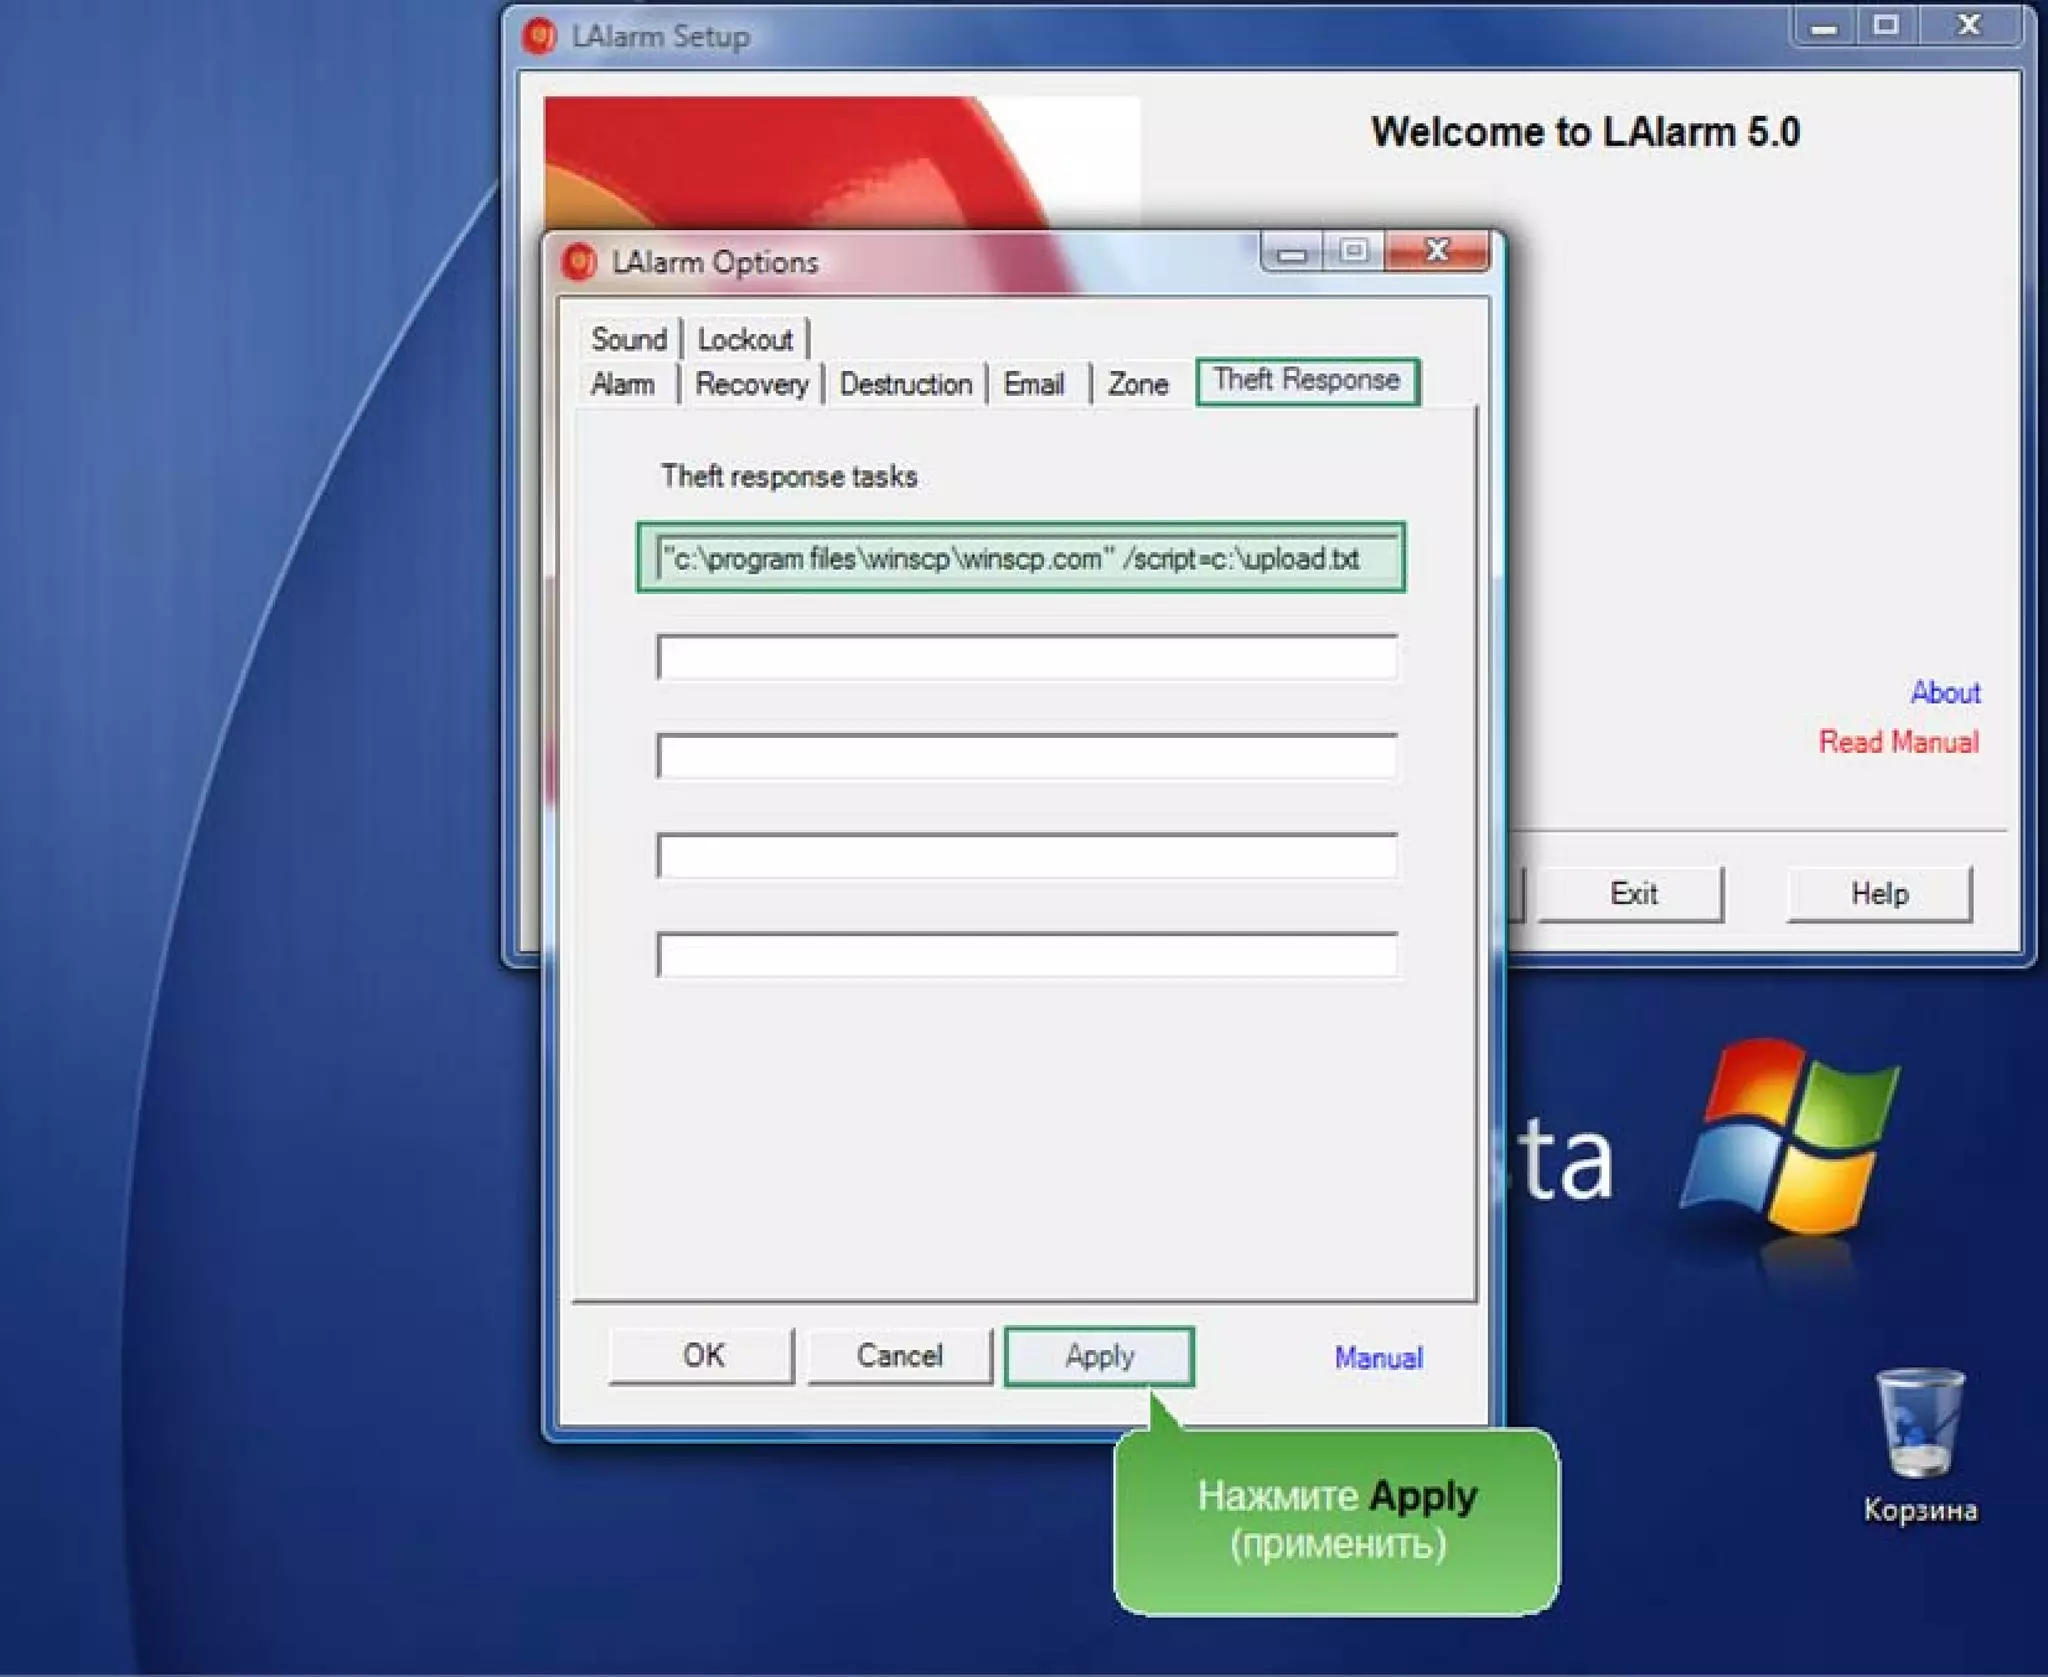Viewport: 2048px width, 1677px height.
Task: Open the blue Manual link
Action: pyautogui.click(x=1378, y=1357)
